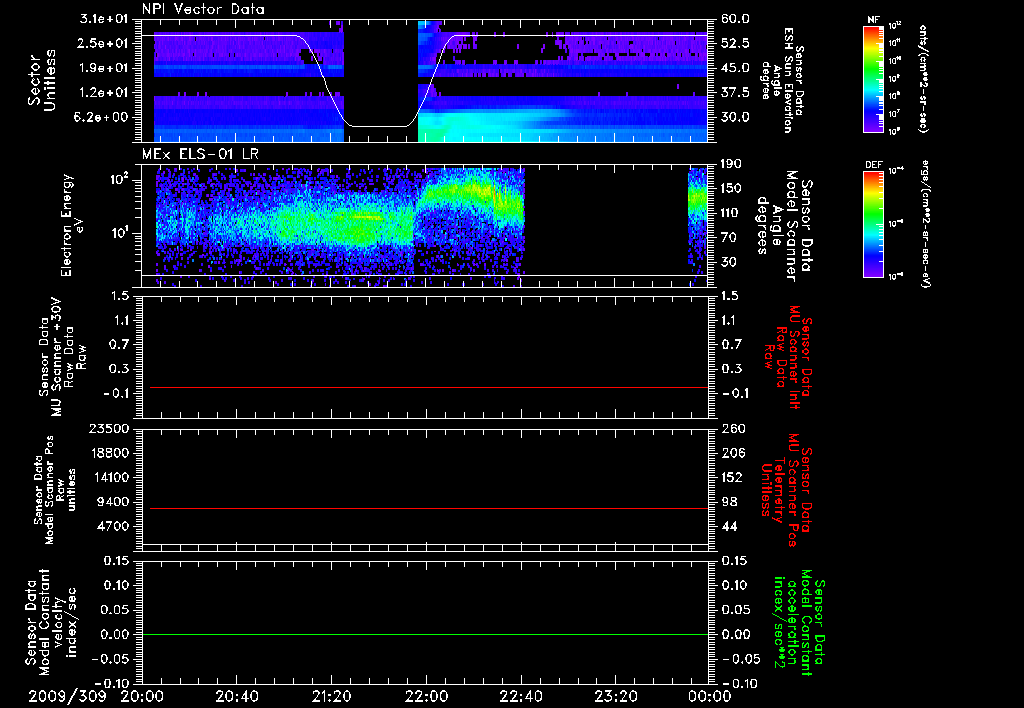The height and width of the screenshot is (708, 1024).
Task: Click the 10^1 electron energy tick label
Action: (119, 233)
